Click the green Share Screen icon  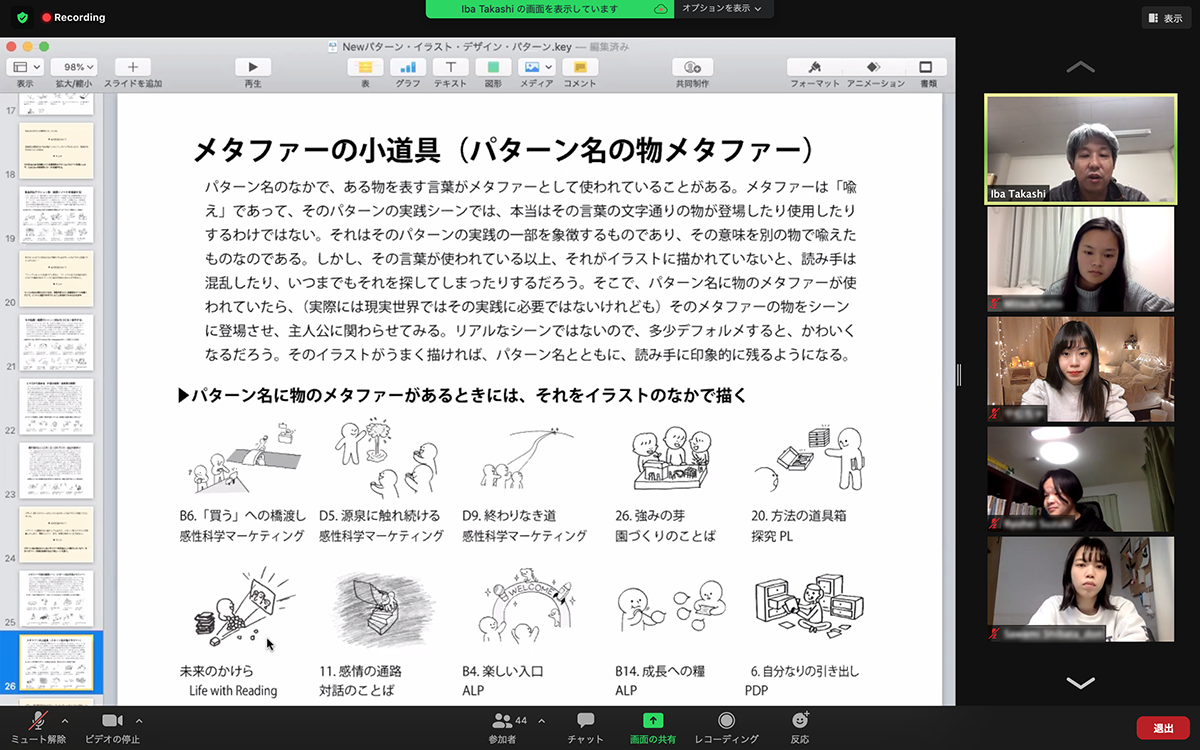pos(652,721)
